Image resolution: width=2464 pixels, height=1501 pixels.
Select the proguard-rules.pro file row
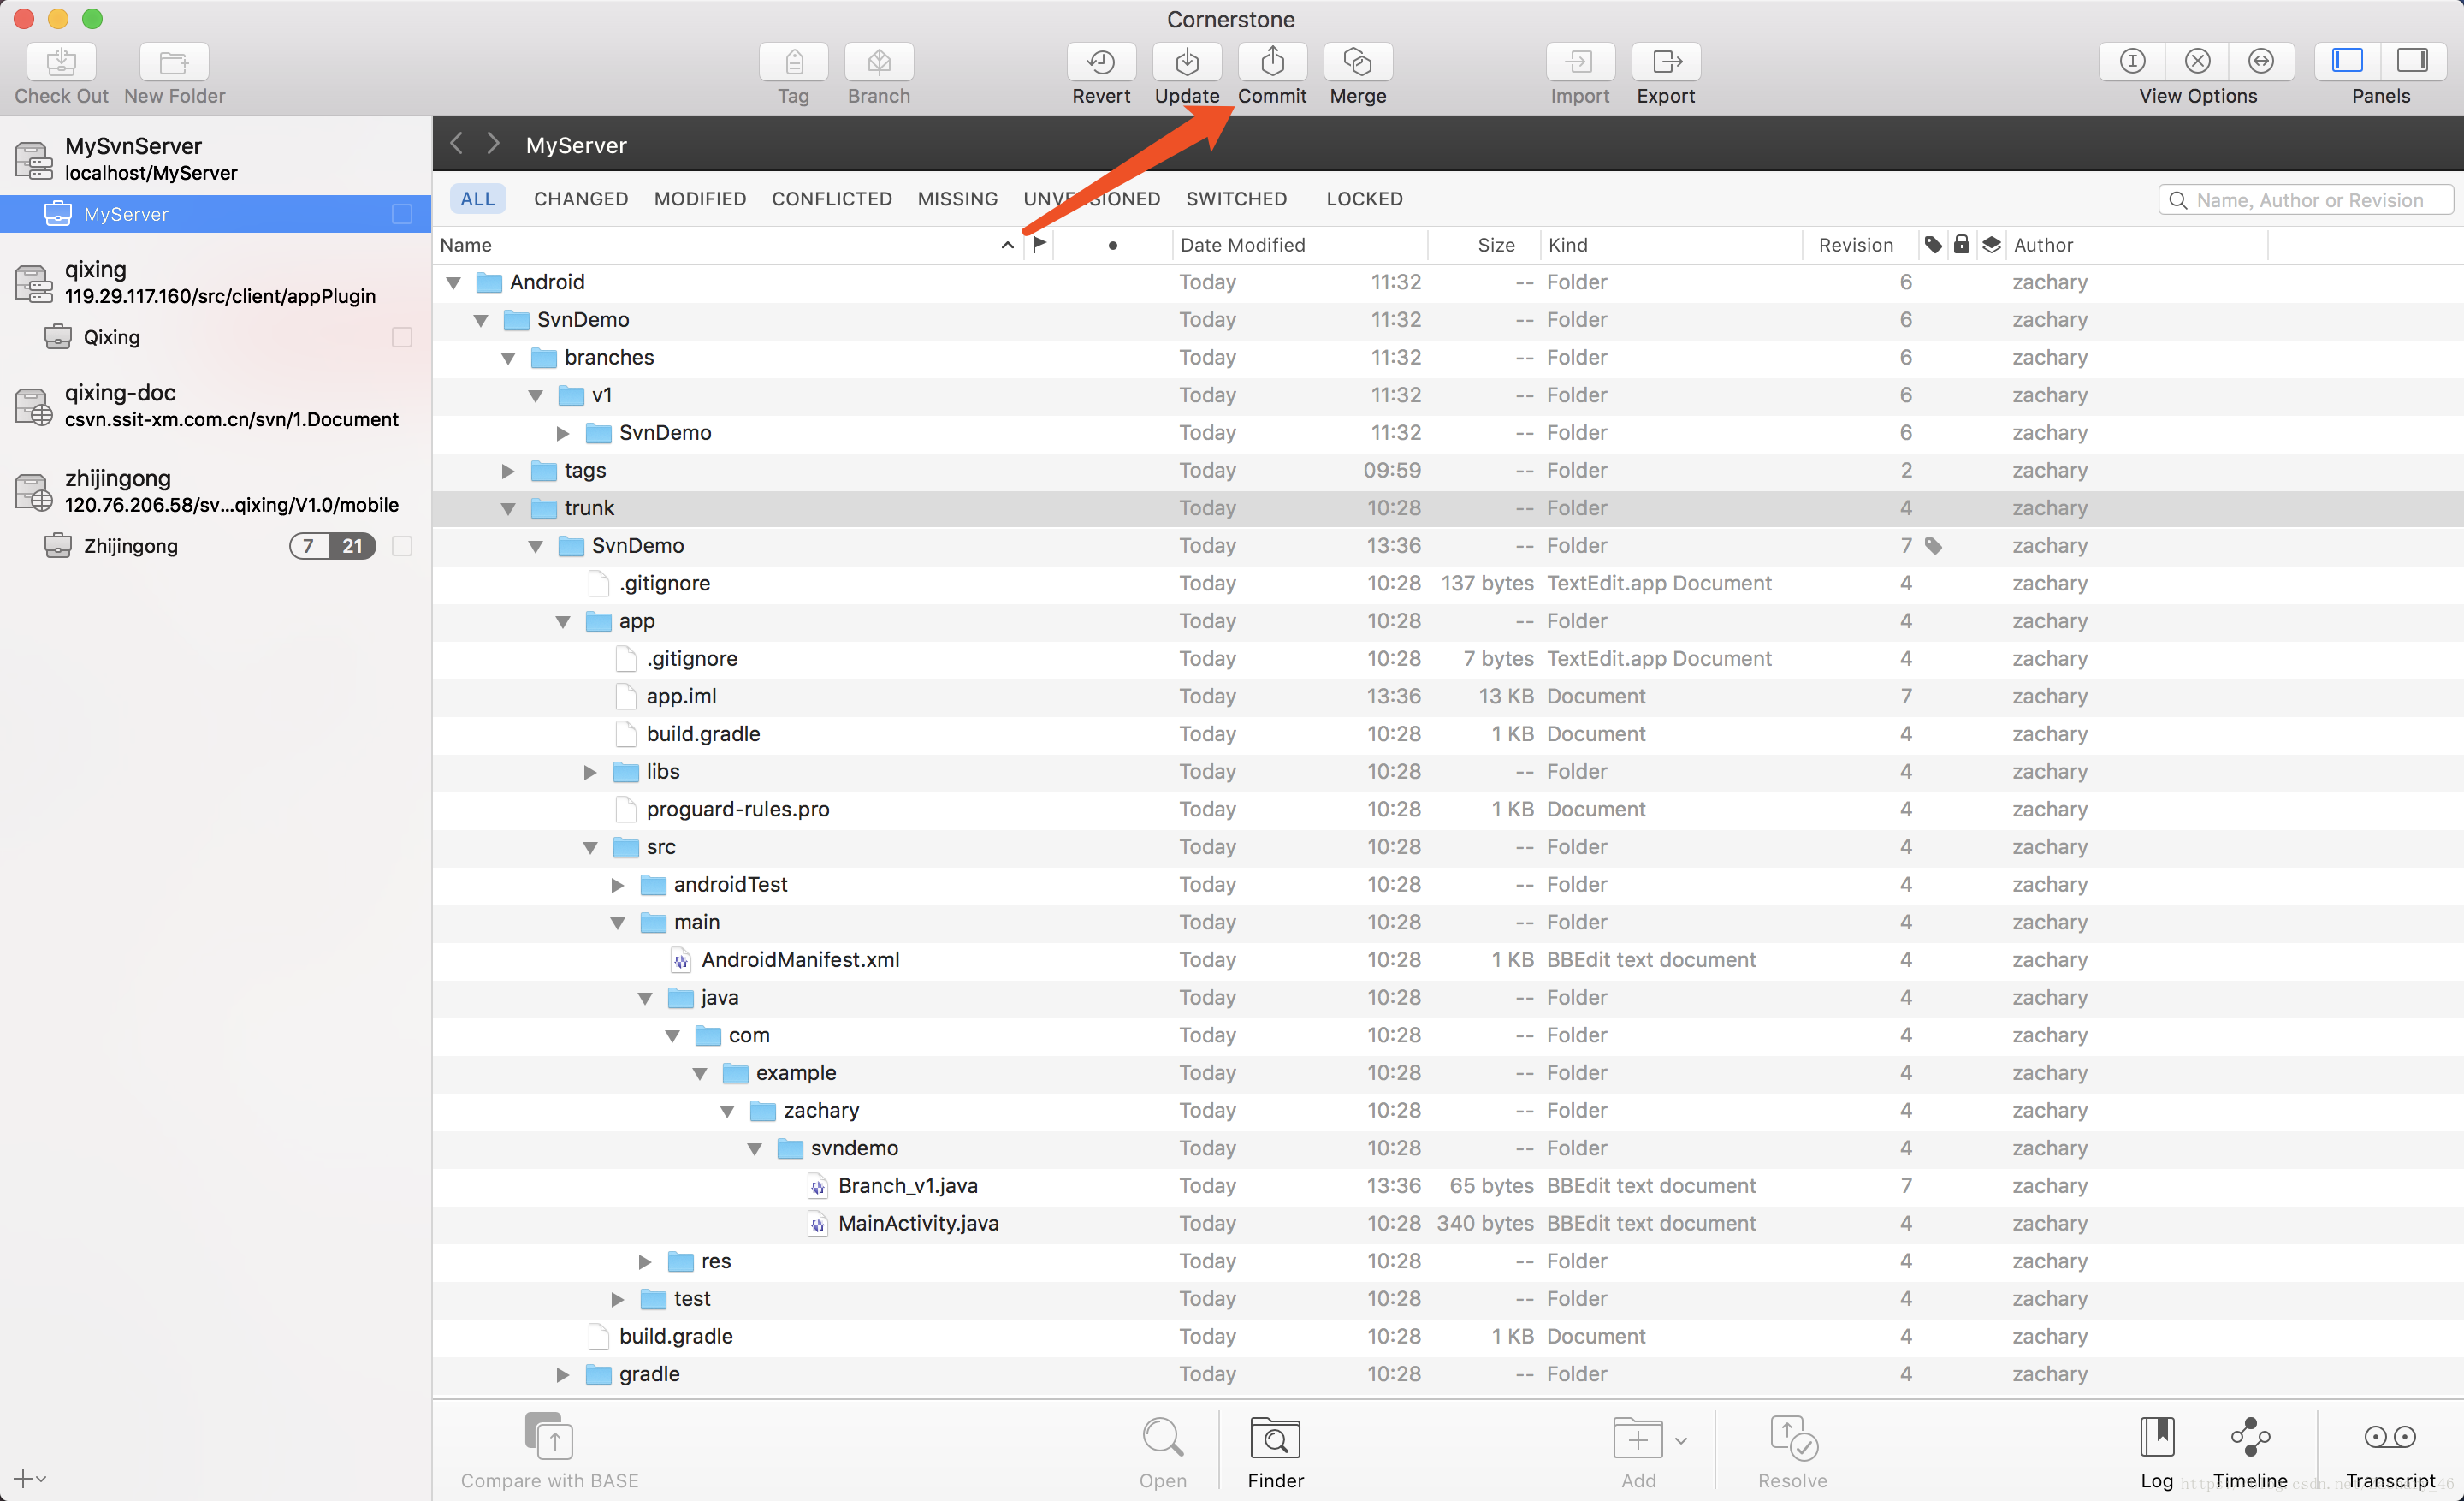click(x=1447, y=810)
